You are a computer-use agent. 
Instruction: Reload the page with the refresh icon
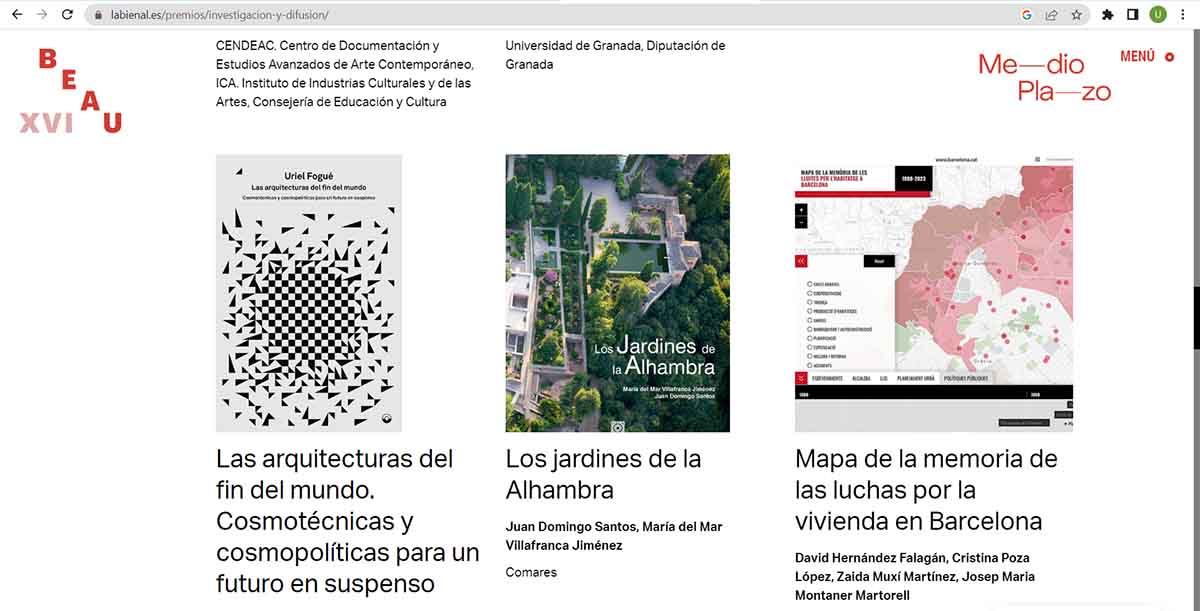click(67, 15)
